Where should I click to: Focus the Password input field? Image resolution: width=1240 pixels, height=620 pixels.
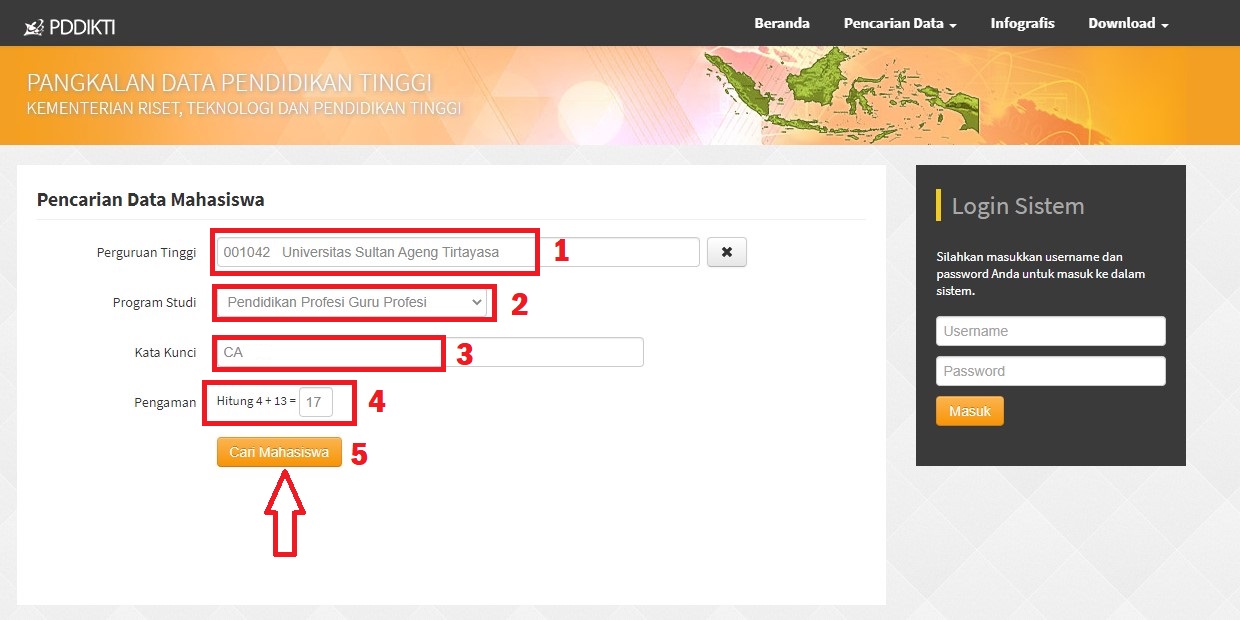coord(1050,370)
